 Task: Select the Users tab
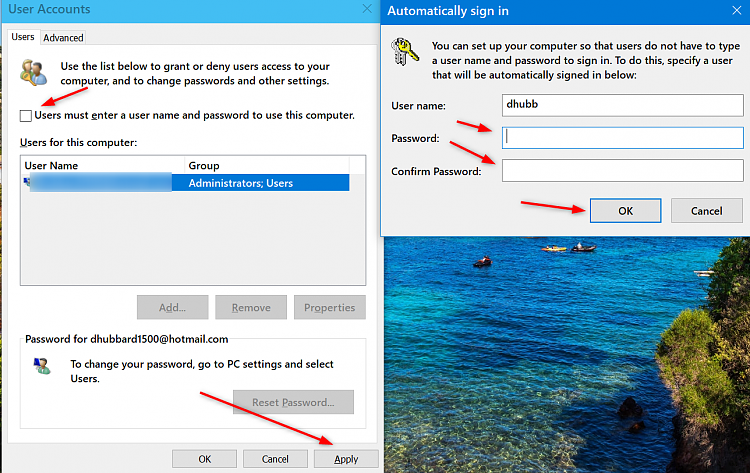tap(23, 37)
